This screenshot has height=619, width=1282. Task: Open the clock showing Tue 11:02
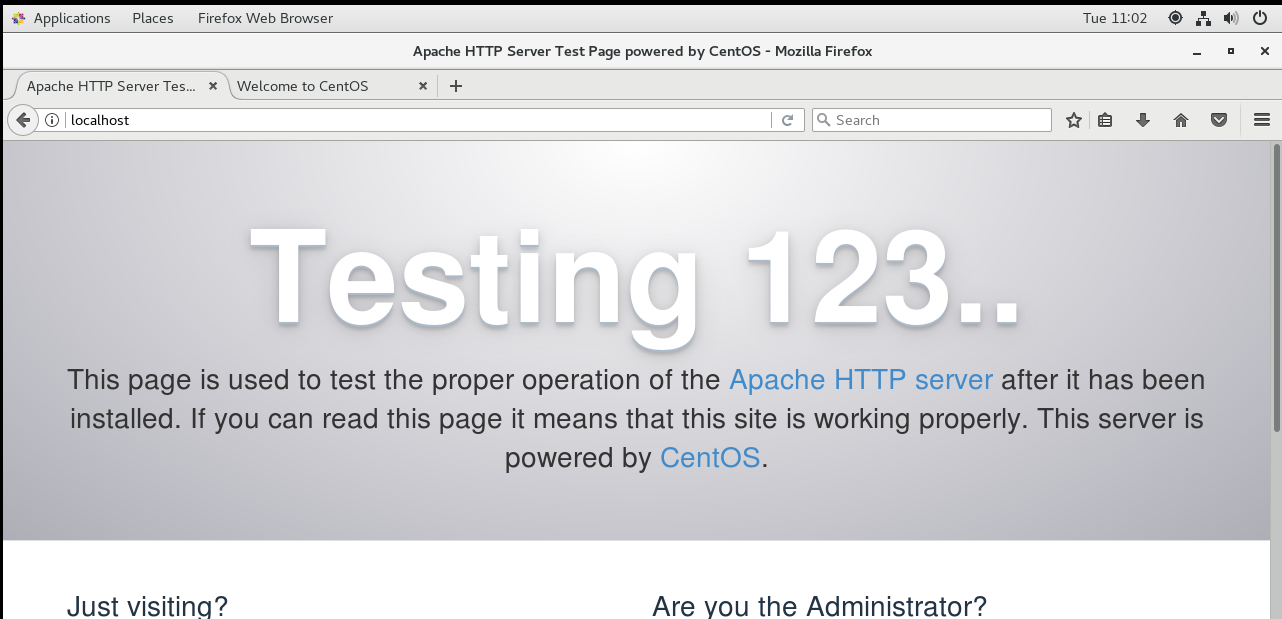point(1115,18)
